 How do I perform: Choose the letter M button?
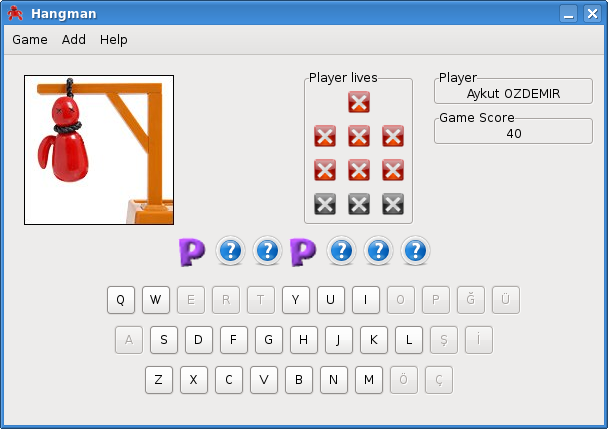click(x=369, y=380)
